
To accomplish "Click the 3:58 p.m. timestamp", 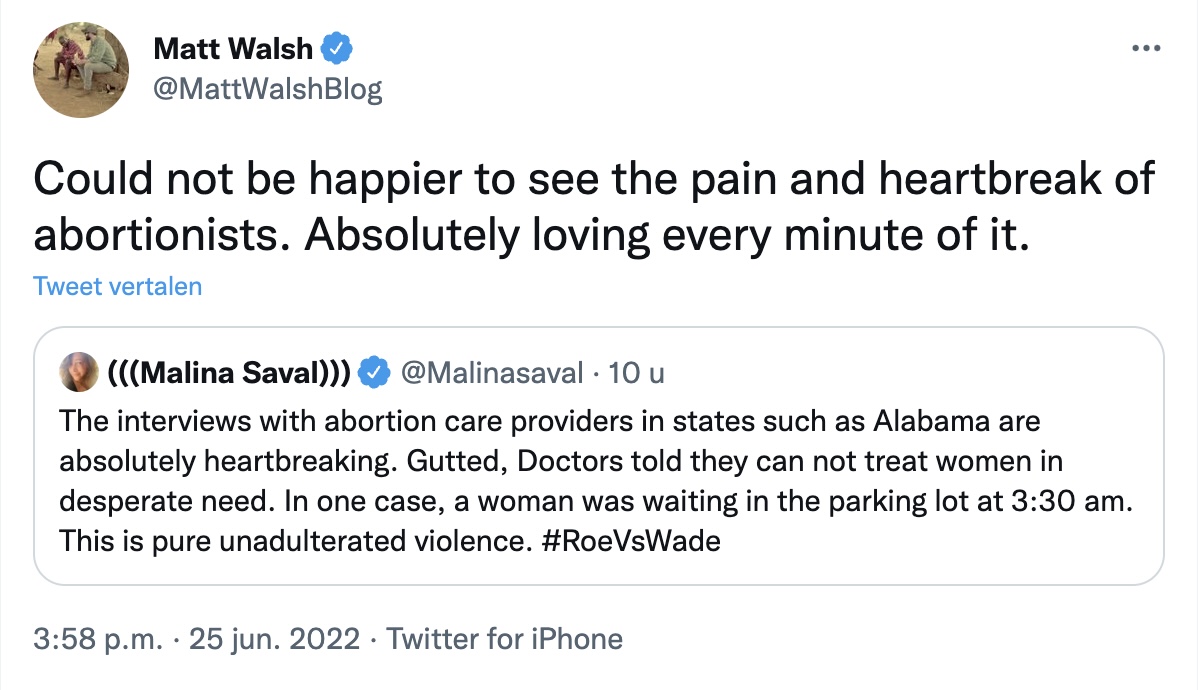I will [x=97, y=639].
